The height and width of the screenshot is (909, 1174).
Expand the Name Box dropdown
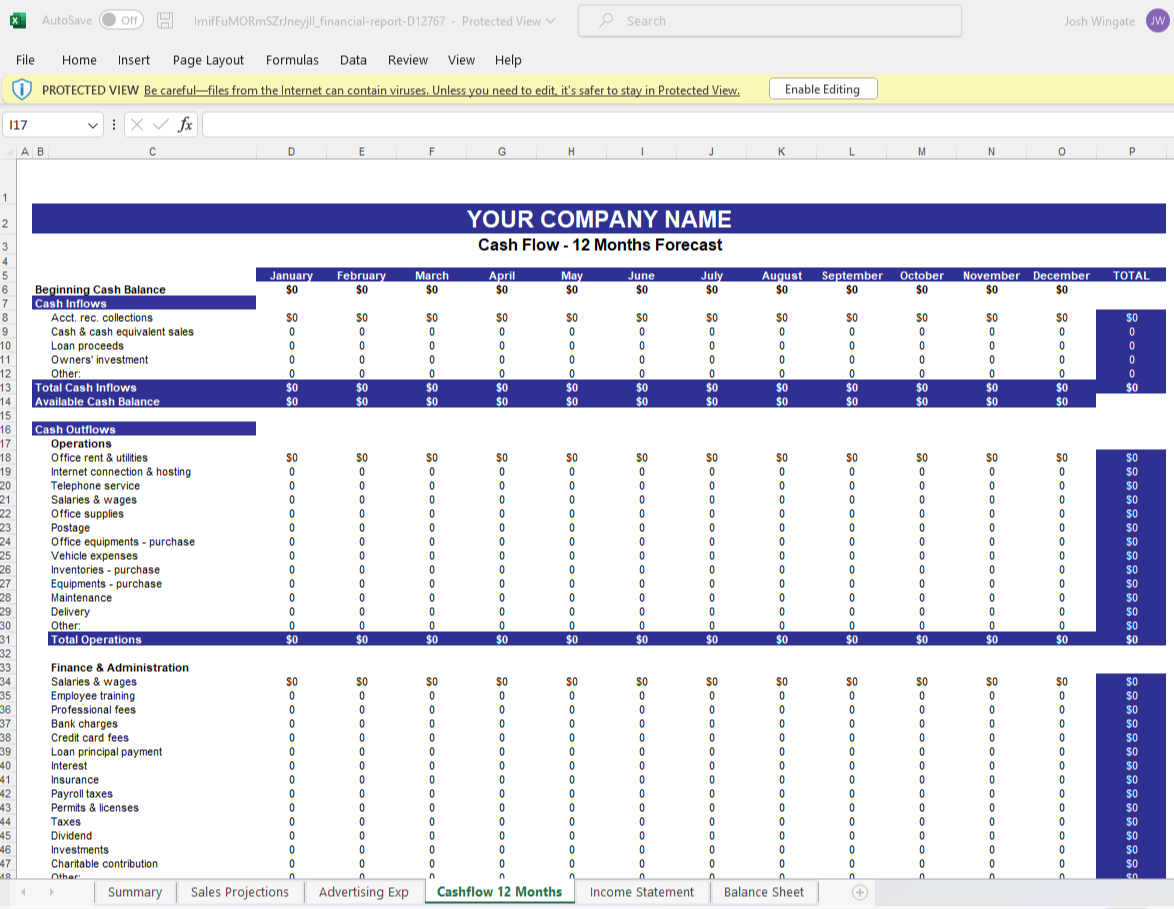[94, 125]
